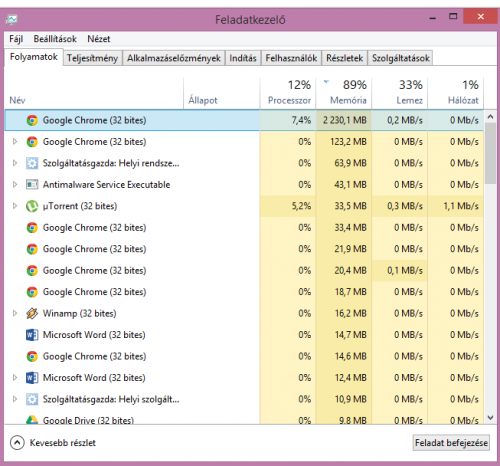Click the 1,1 Mb/s network cell

[456, 206]
